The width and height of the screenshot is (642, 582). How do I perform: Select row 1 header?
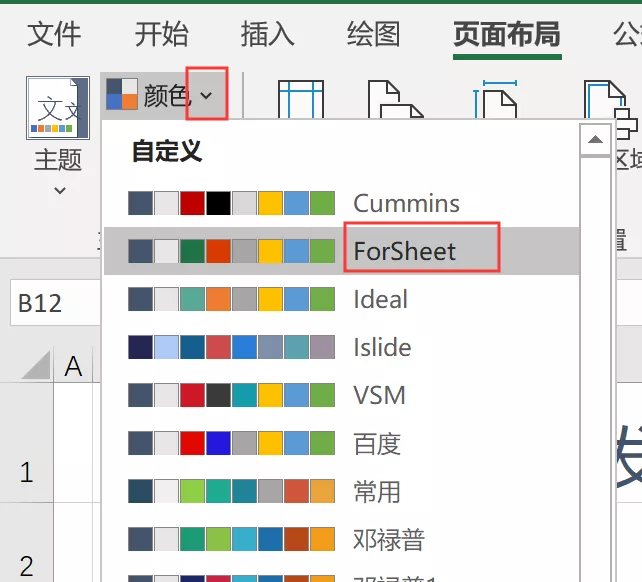(26, 442)
